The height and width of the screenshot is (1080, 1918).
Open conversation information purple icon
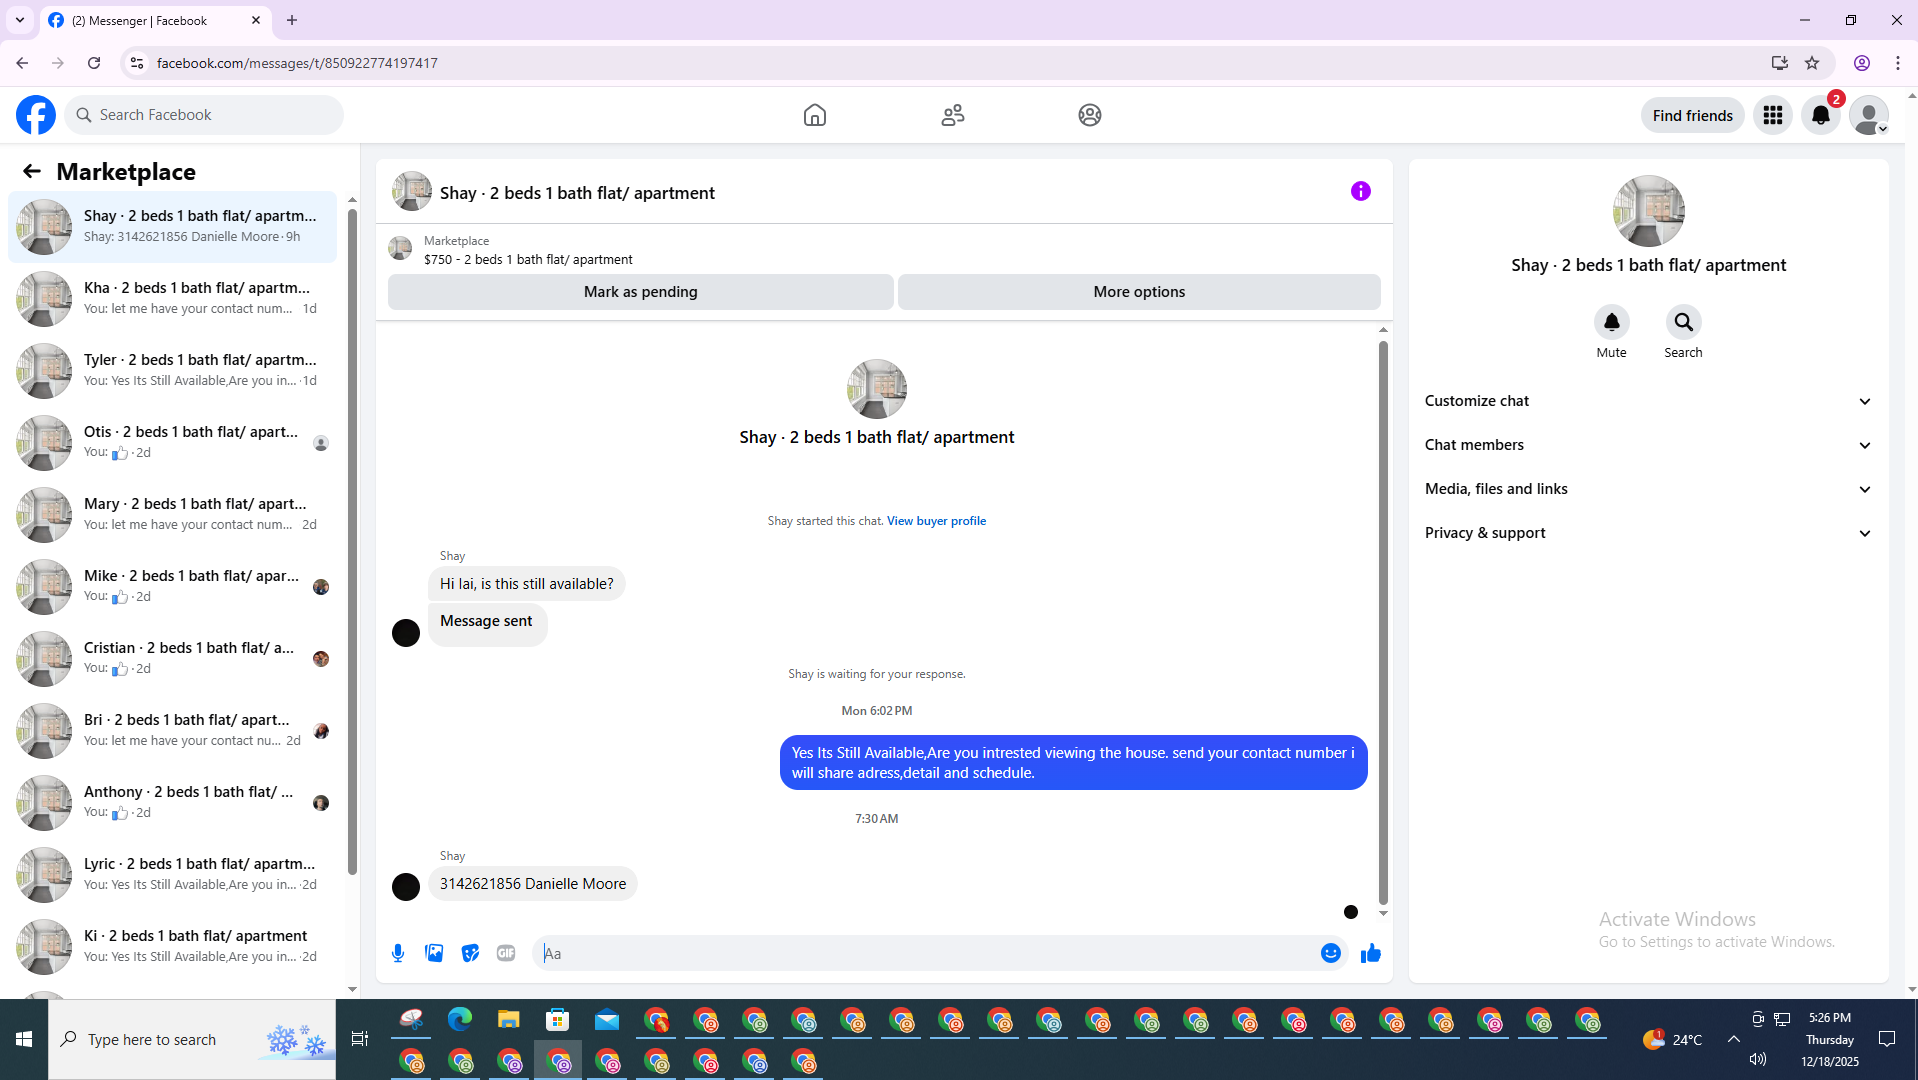[1361, 191]
